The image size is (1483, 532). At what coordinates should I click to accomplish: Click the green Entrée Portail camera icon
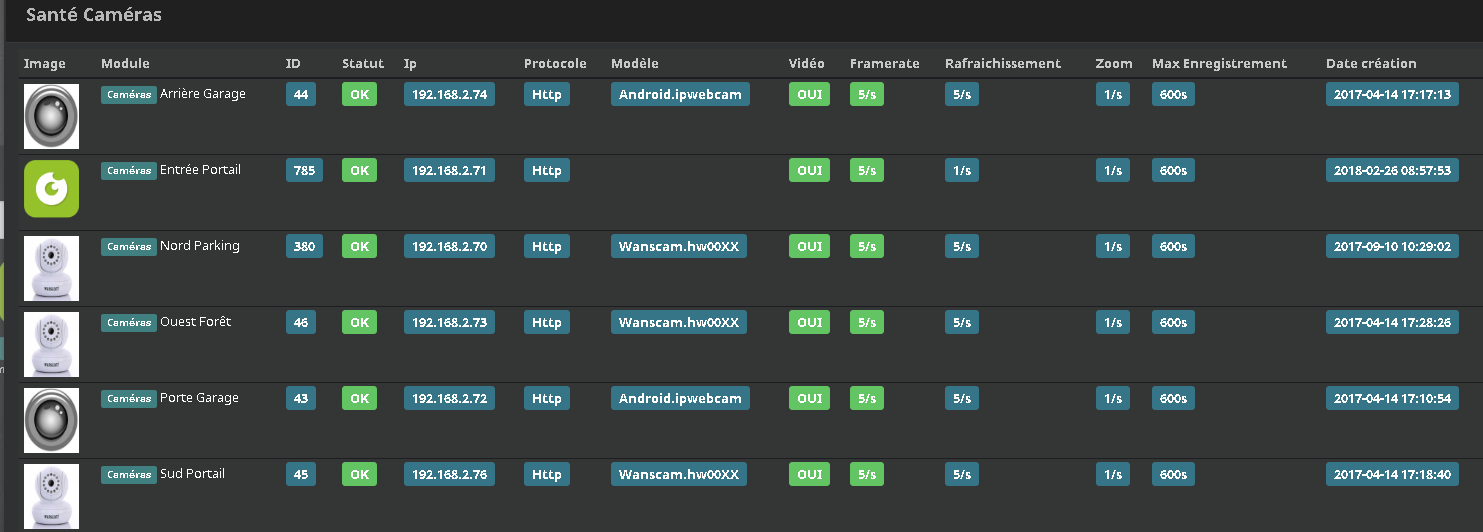(51, 190)
